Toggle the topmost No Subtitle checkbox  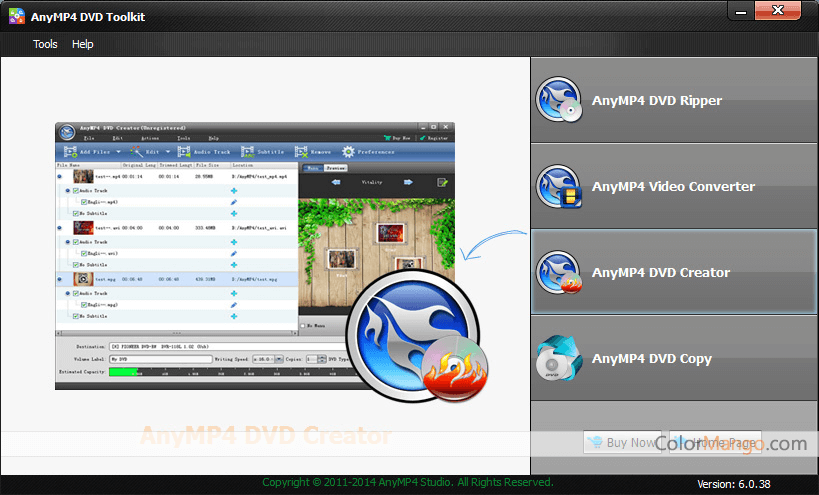pyautogui.click(x=76, y=213)
